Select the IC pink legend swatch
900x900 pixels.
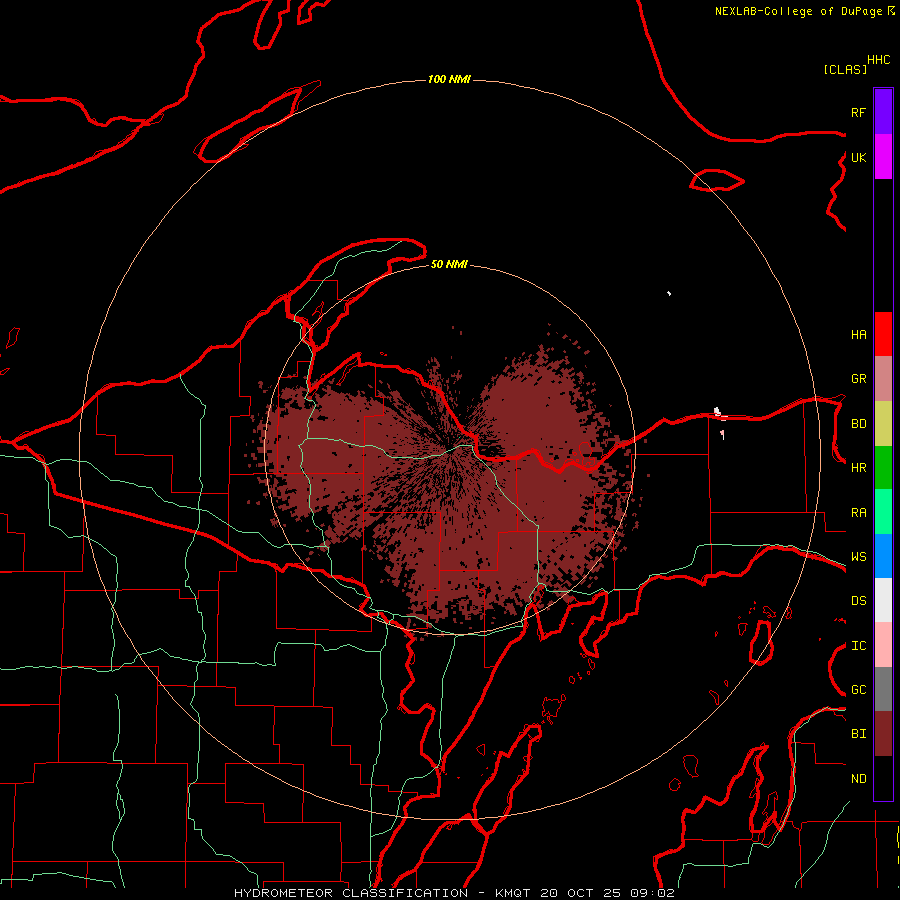click(883, 645)
